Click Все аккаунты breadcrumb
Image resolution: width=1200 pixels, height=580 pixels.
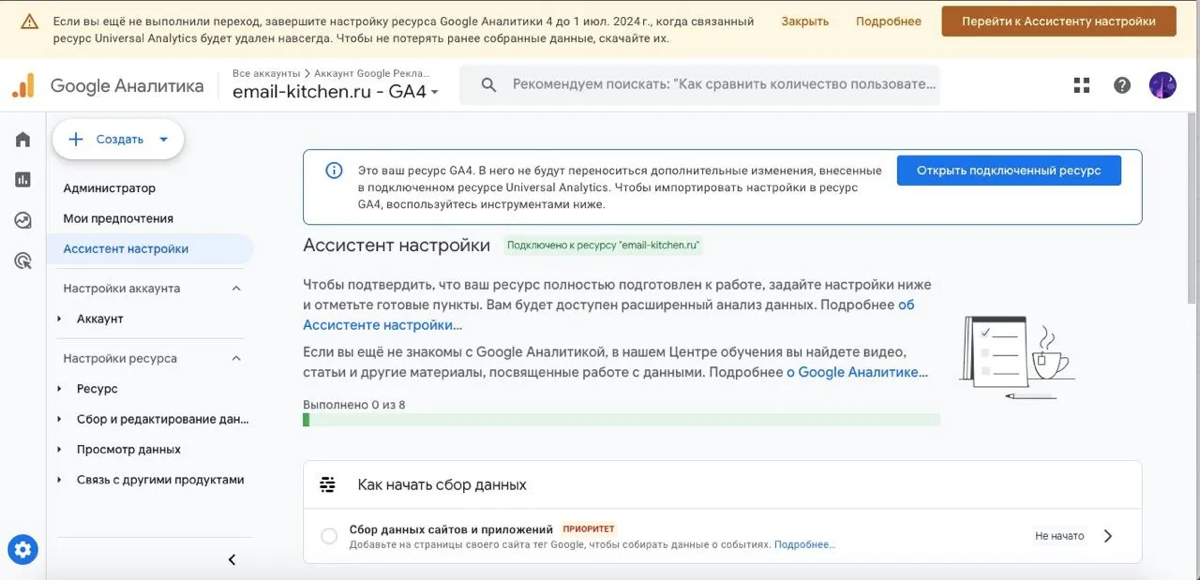[x=266, y=73]
